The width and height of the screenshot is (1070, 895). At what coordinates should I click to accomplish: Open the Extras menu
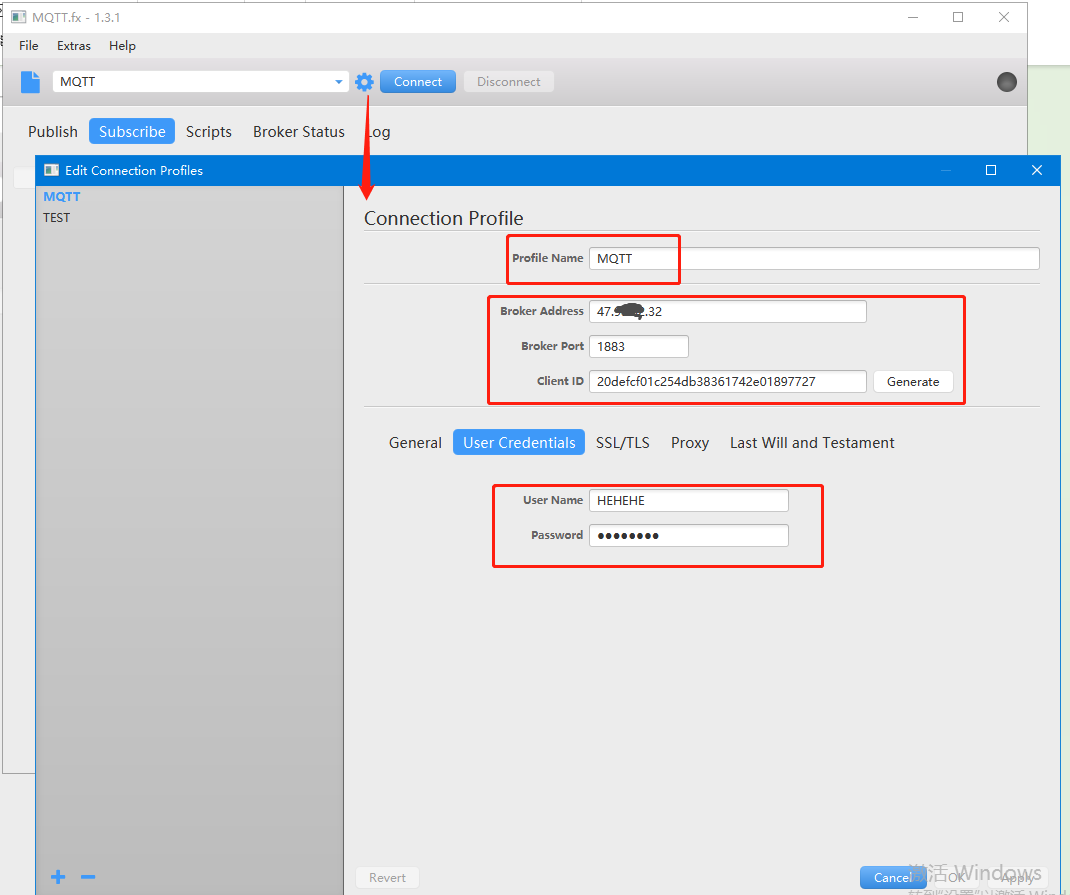tap(74, 46)
